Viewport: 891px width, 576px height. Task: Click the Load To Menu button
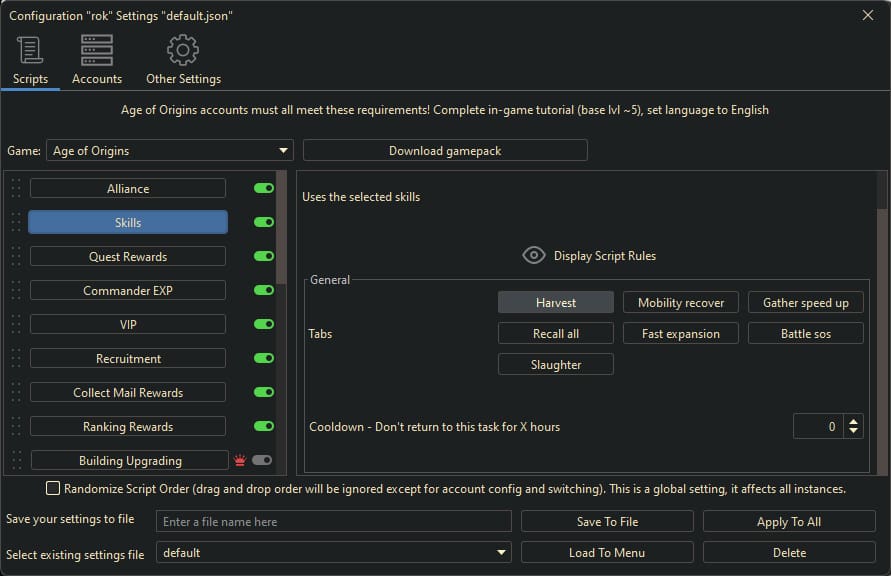tap(607, 552)
